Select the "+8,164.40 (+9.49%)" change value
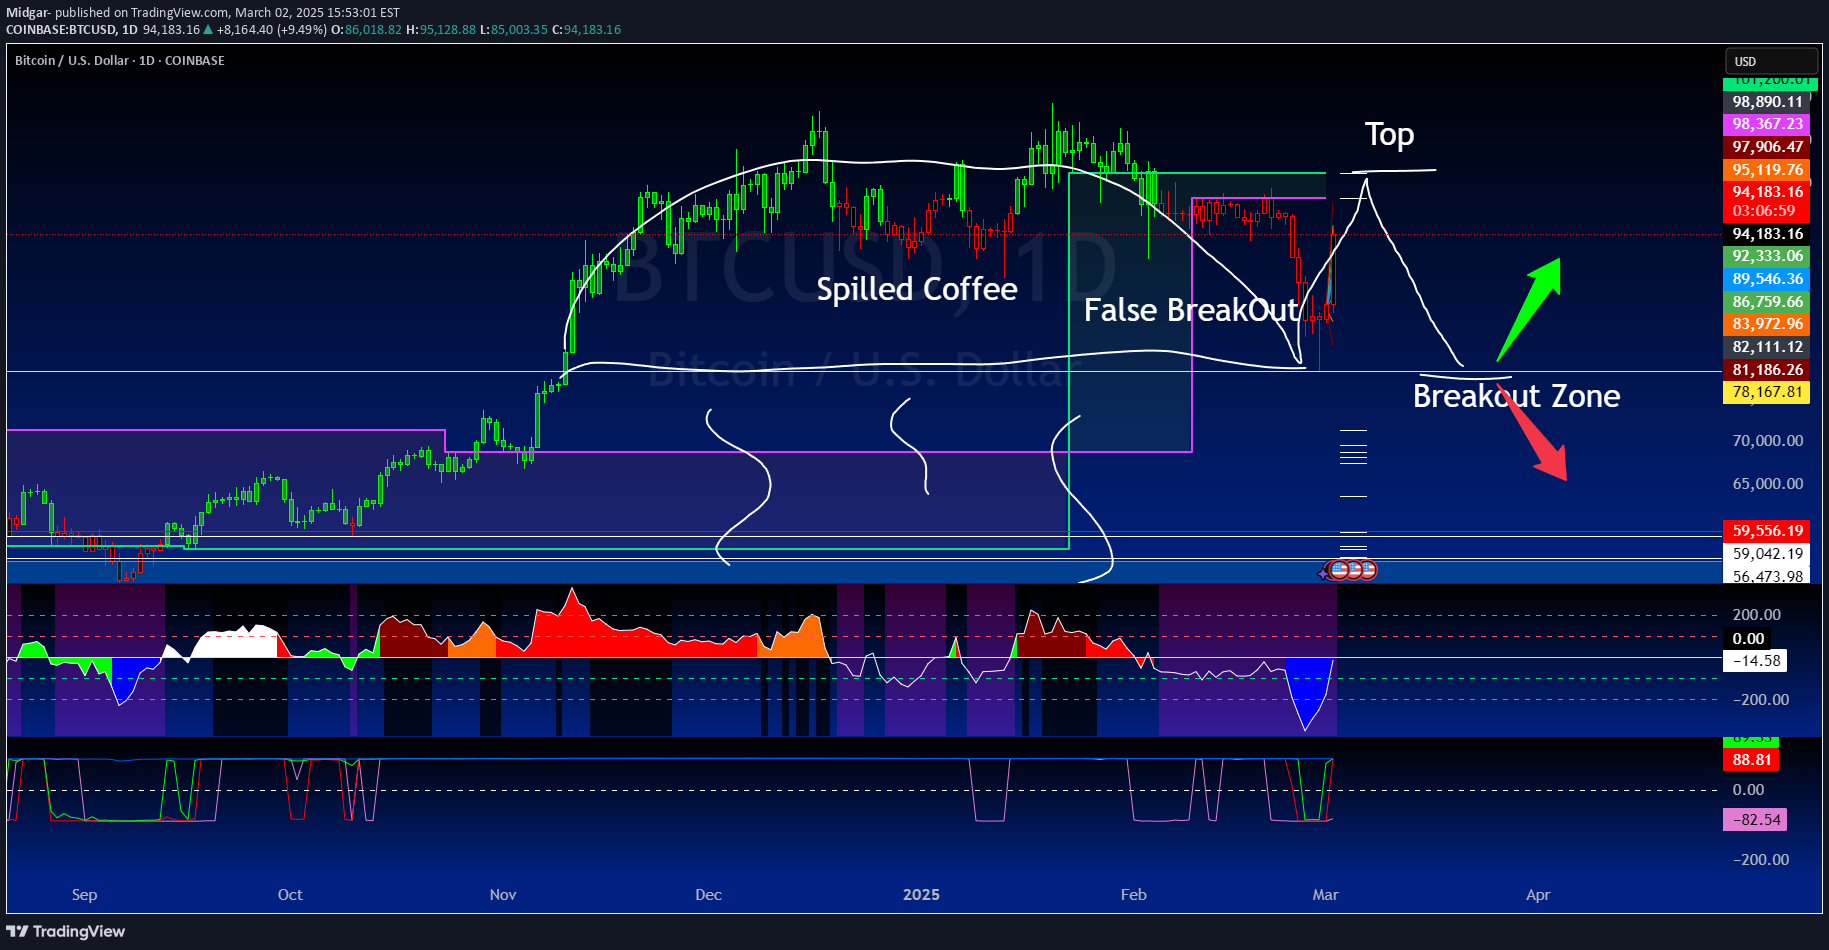This screenshot has height=950, width=1829. point(271,30)
